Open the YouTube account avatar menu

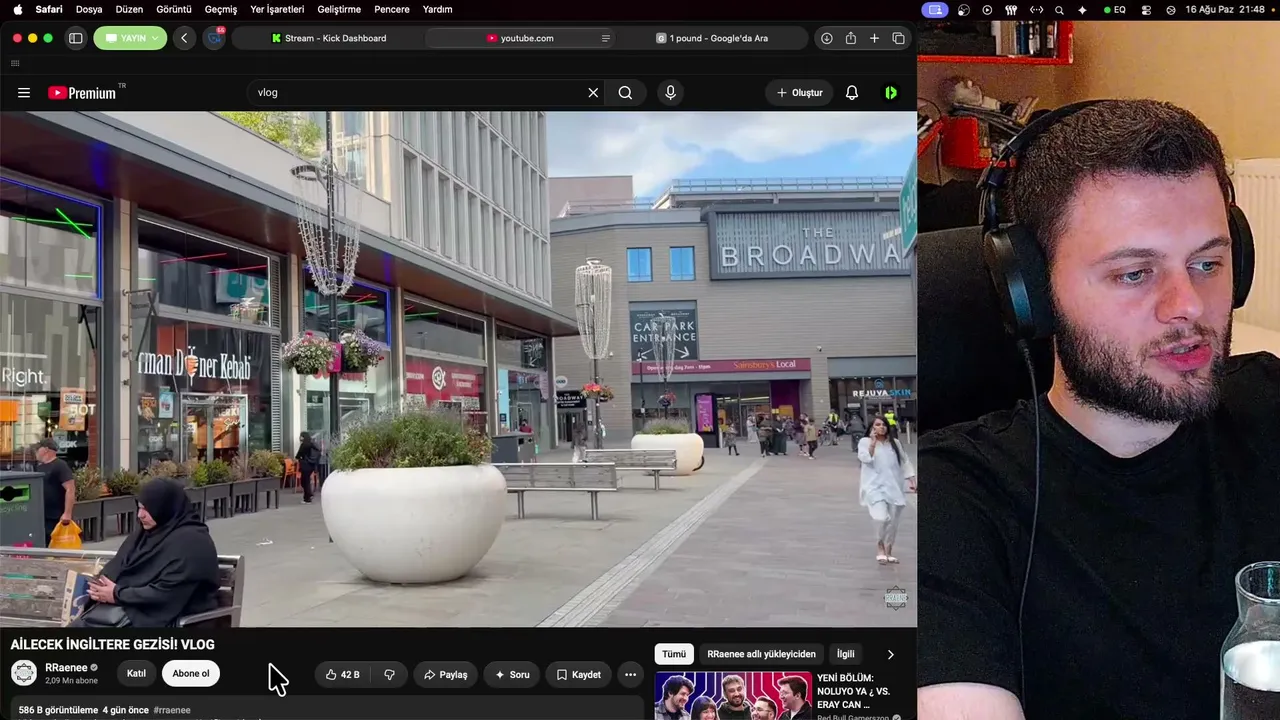(891, 92)
